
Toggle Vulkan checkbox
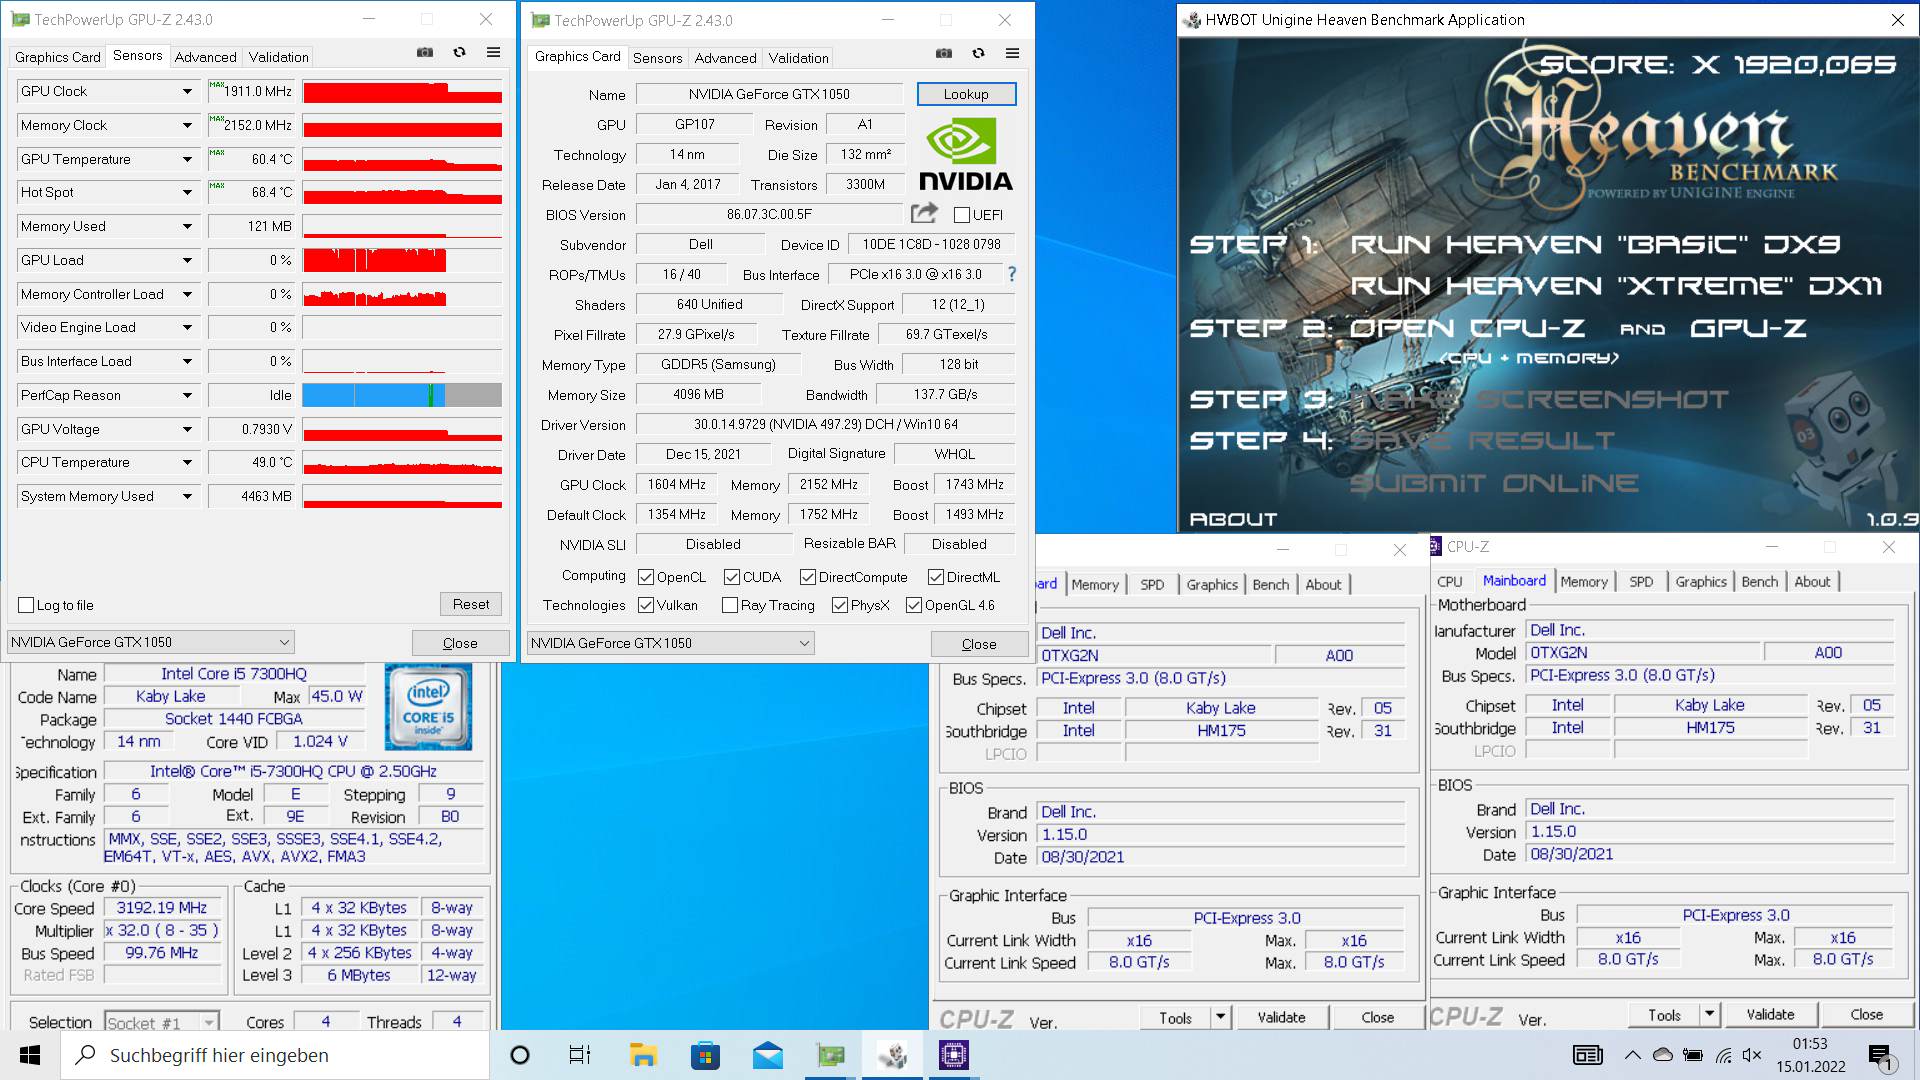pyautogui.click(x=646, y=605)
